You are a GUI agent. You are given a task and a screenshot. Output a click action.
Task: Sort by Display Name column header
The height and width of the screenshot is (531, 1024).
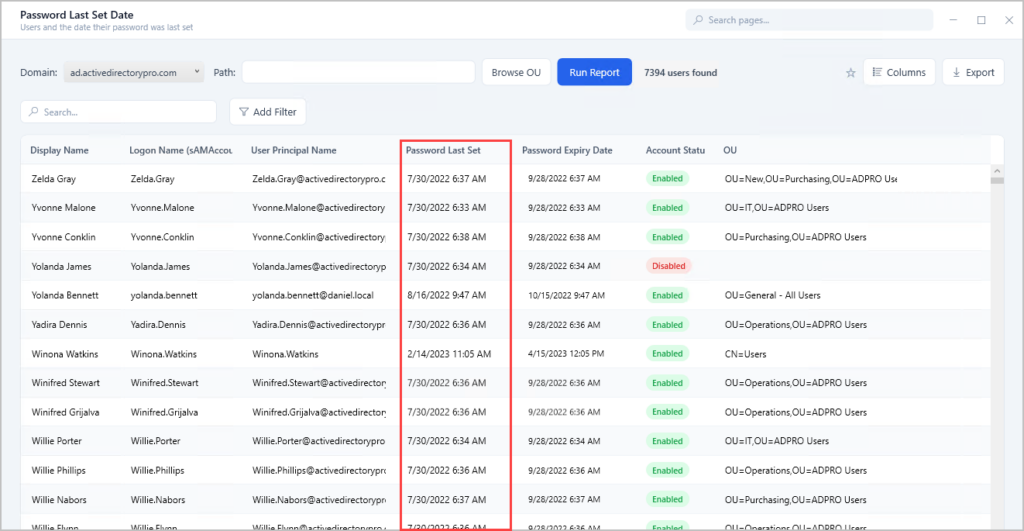(59, 150)
